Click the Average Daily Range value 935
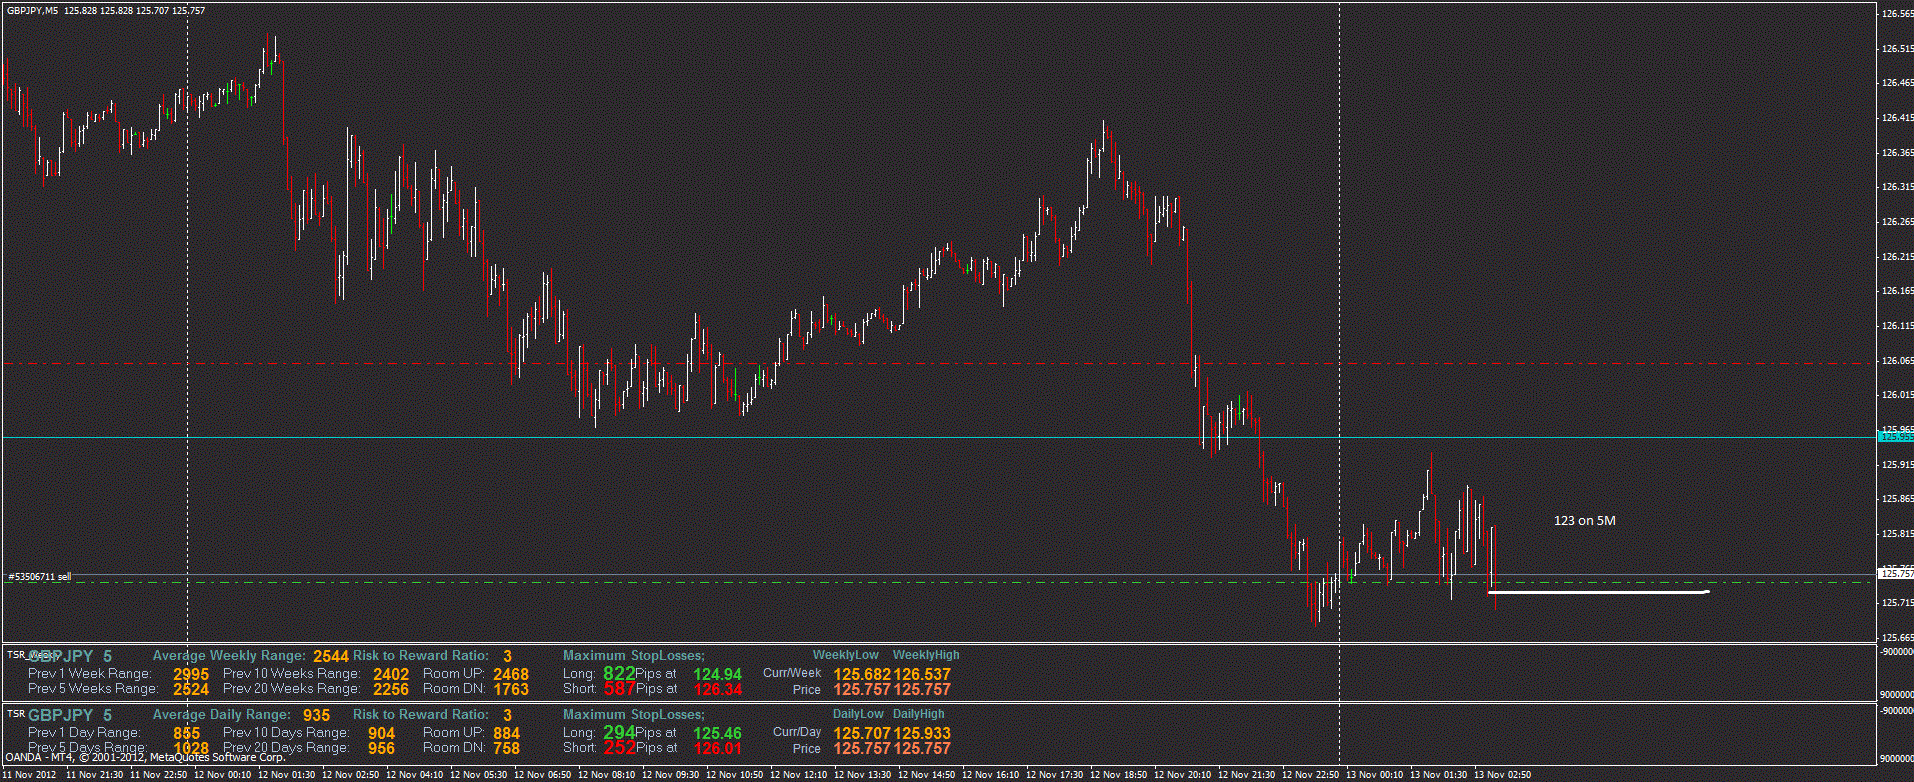Screen dimensions: 1914x782 click(x=316, y=716)
